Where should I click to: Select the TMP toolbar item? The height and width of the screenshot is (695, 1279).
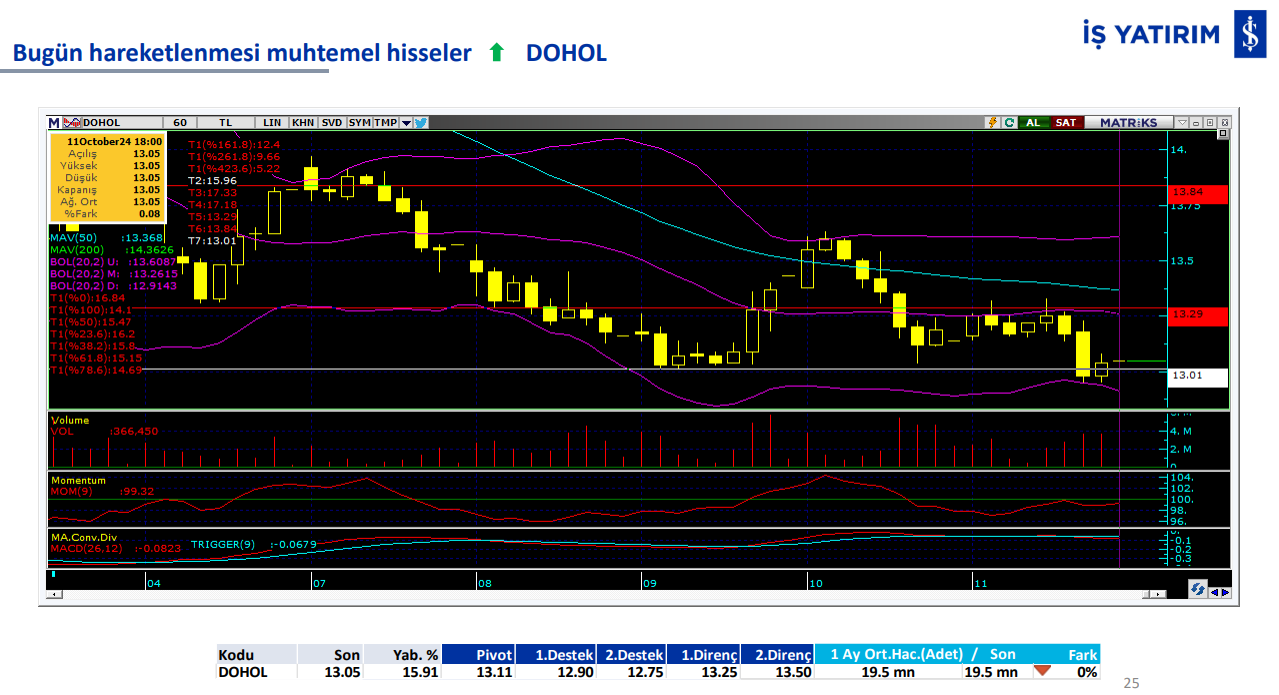[385, 123]
